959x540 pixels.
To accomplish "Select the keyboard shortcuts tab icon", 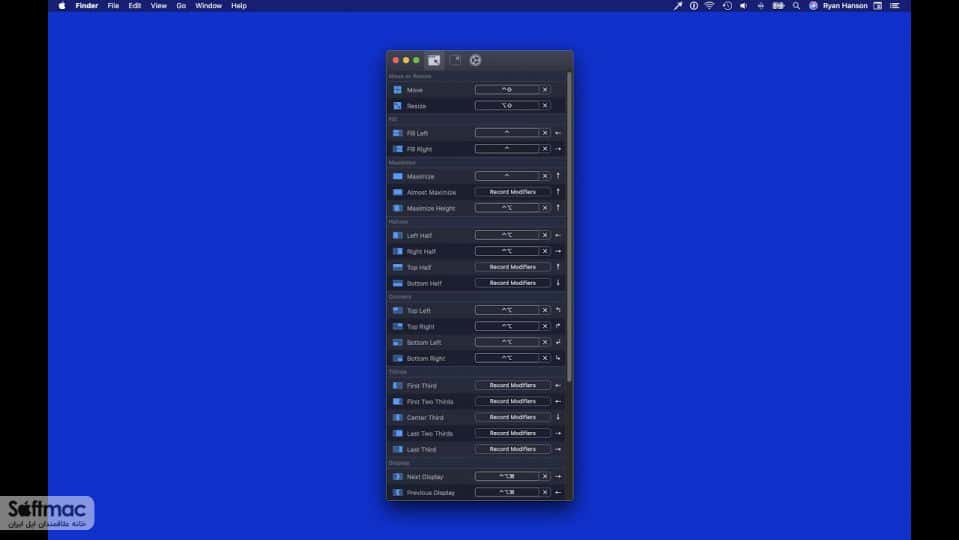I will (x=434, y=60).
